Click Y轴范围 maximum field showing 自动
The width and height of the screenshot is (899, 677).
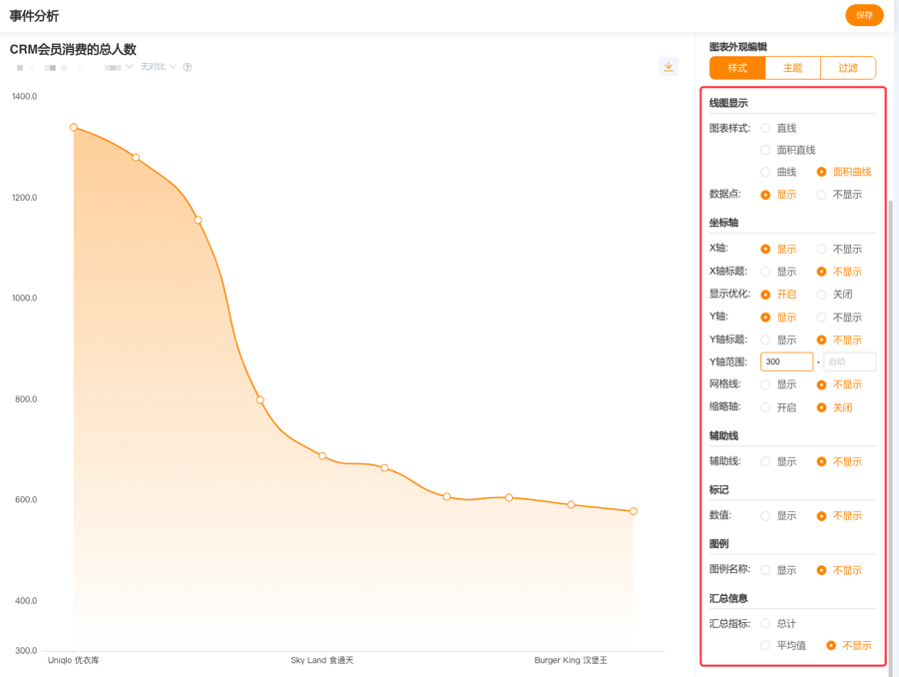[x=849, y=362]
